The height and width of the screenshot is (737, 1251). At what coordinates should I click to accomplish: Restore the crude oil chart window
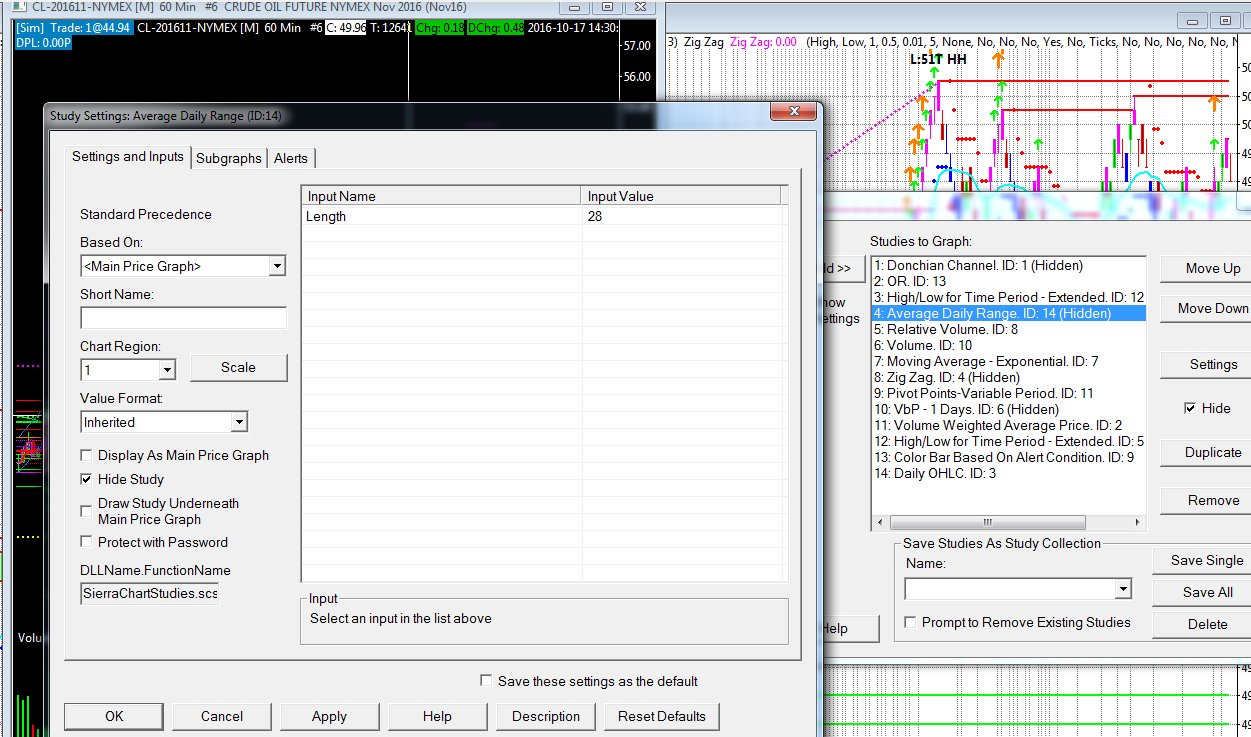[x=607, y=6]
